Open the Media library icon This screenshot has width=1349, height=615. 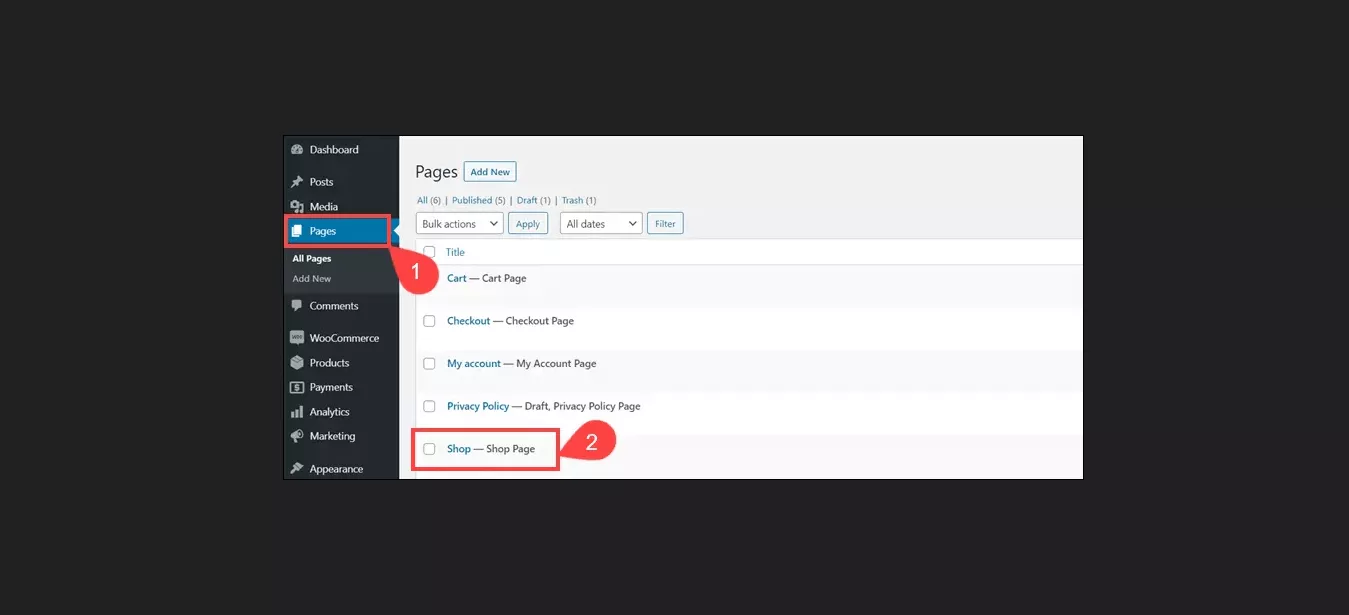297,206
